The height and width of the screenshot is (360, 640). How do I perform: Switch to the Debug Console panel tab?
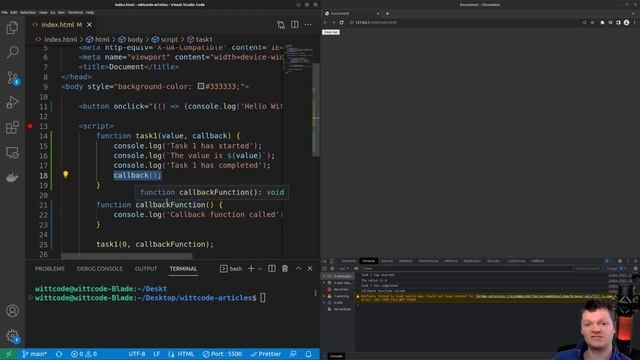(x=100, y=269)
